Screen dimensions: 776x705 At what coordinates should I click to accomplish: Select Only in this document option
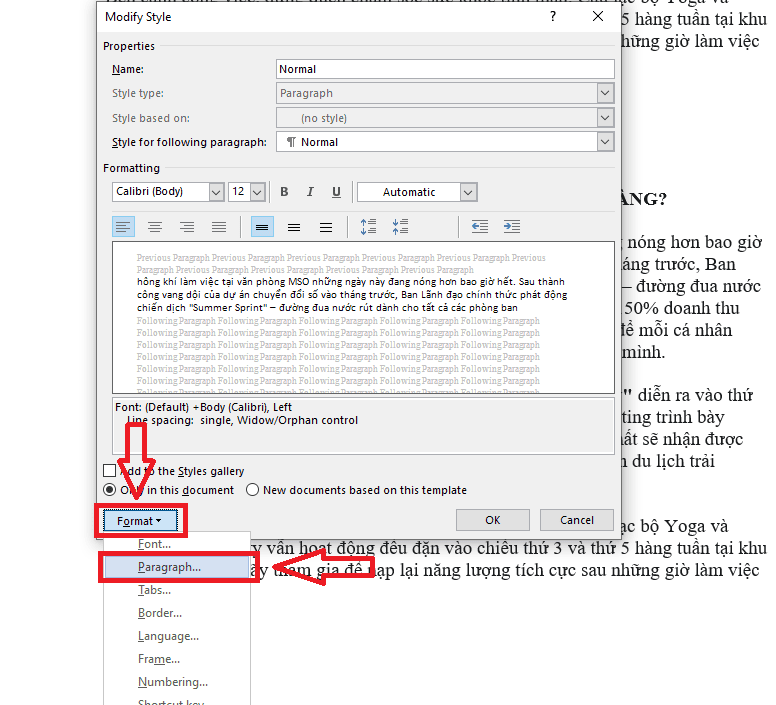[110, 490]
